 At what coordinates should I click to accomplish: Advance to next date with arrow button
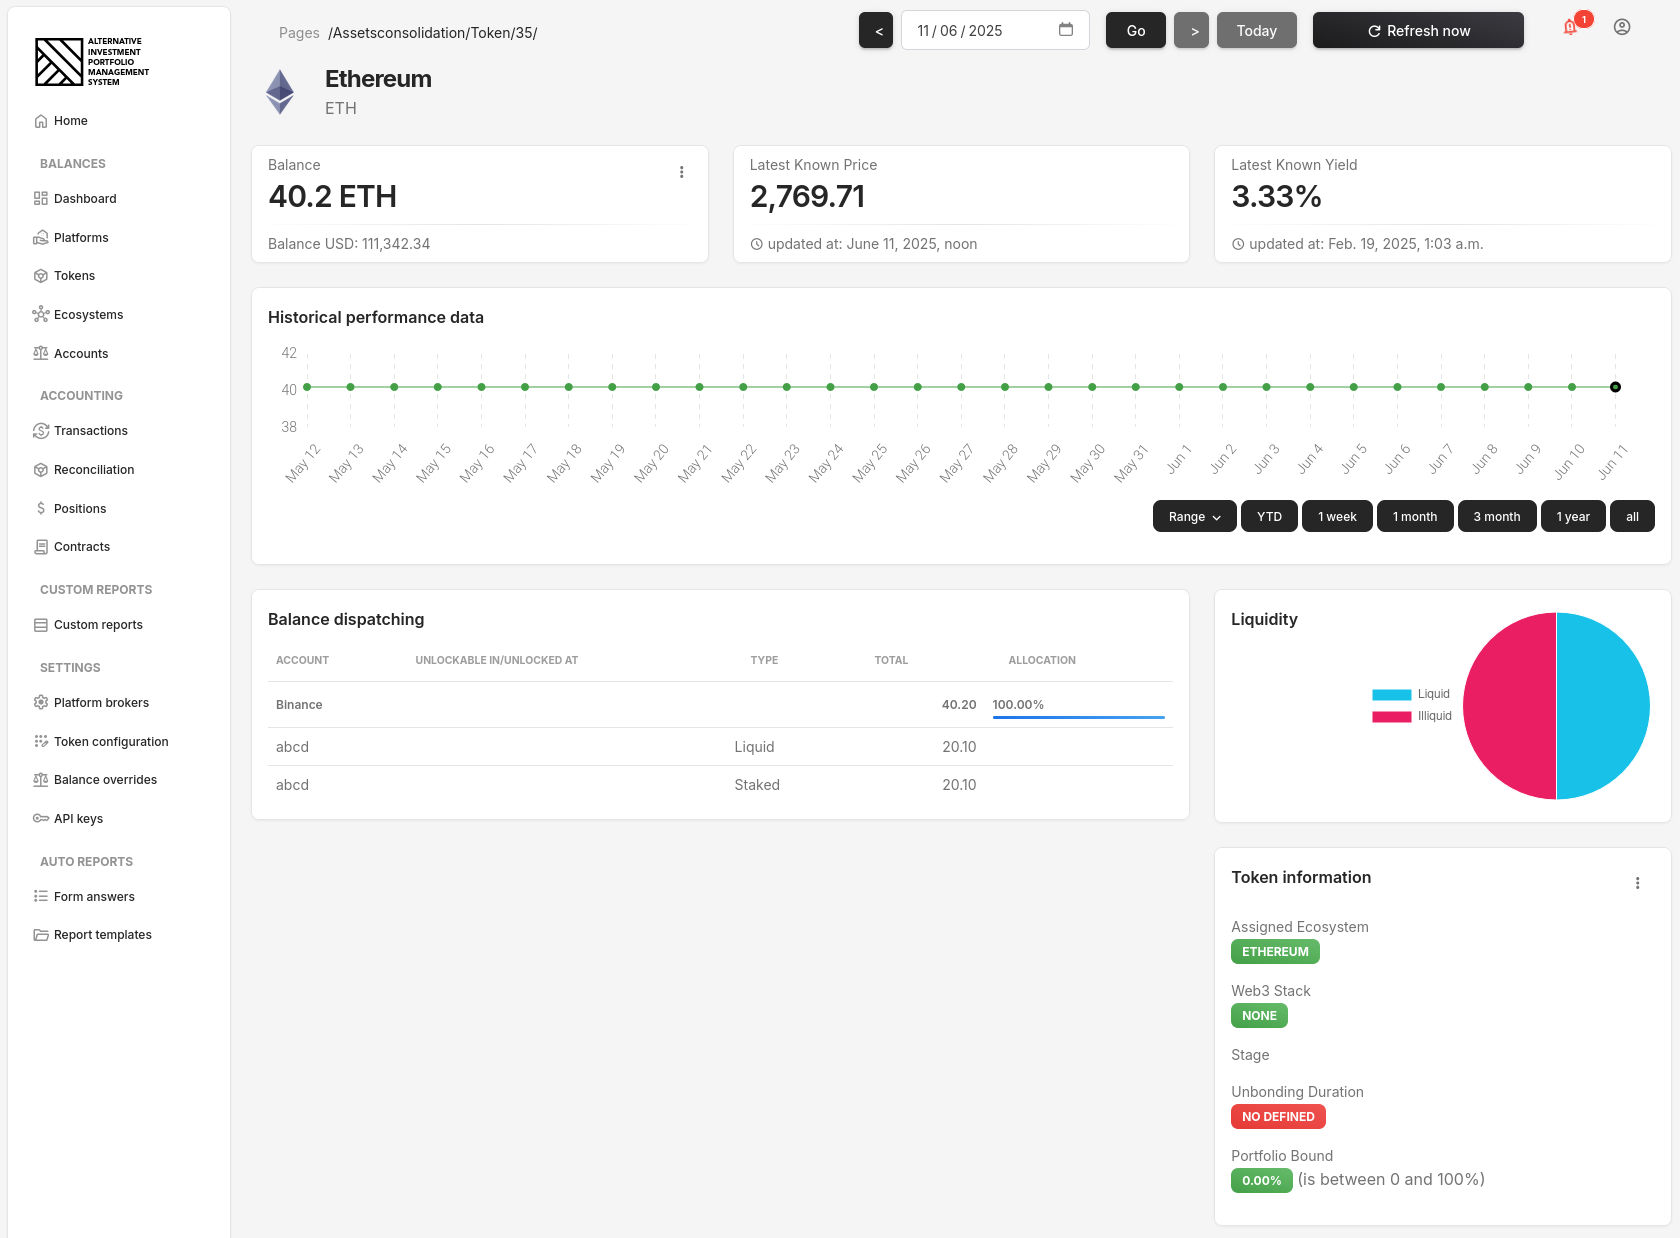(1191, 31)
